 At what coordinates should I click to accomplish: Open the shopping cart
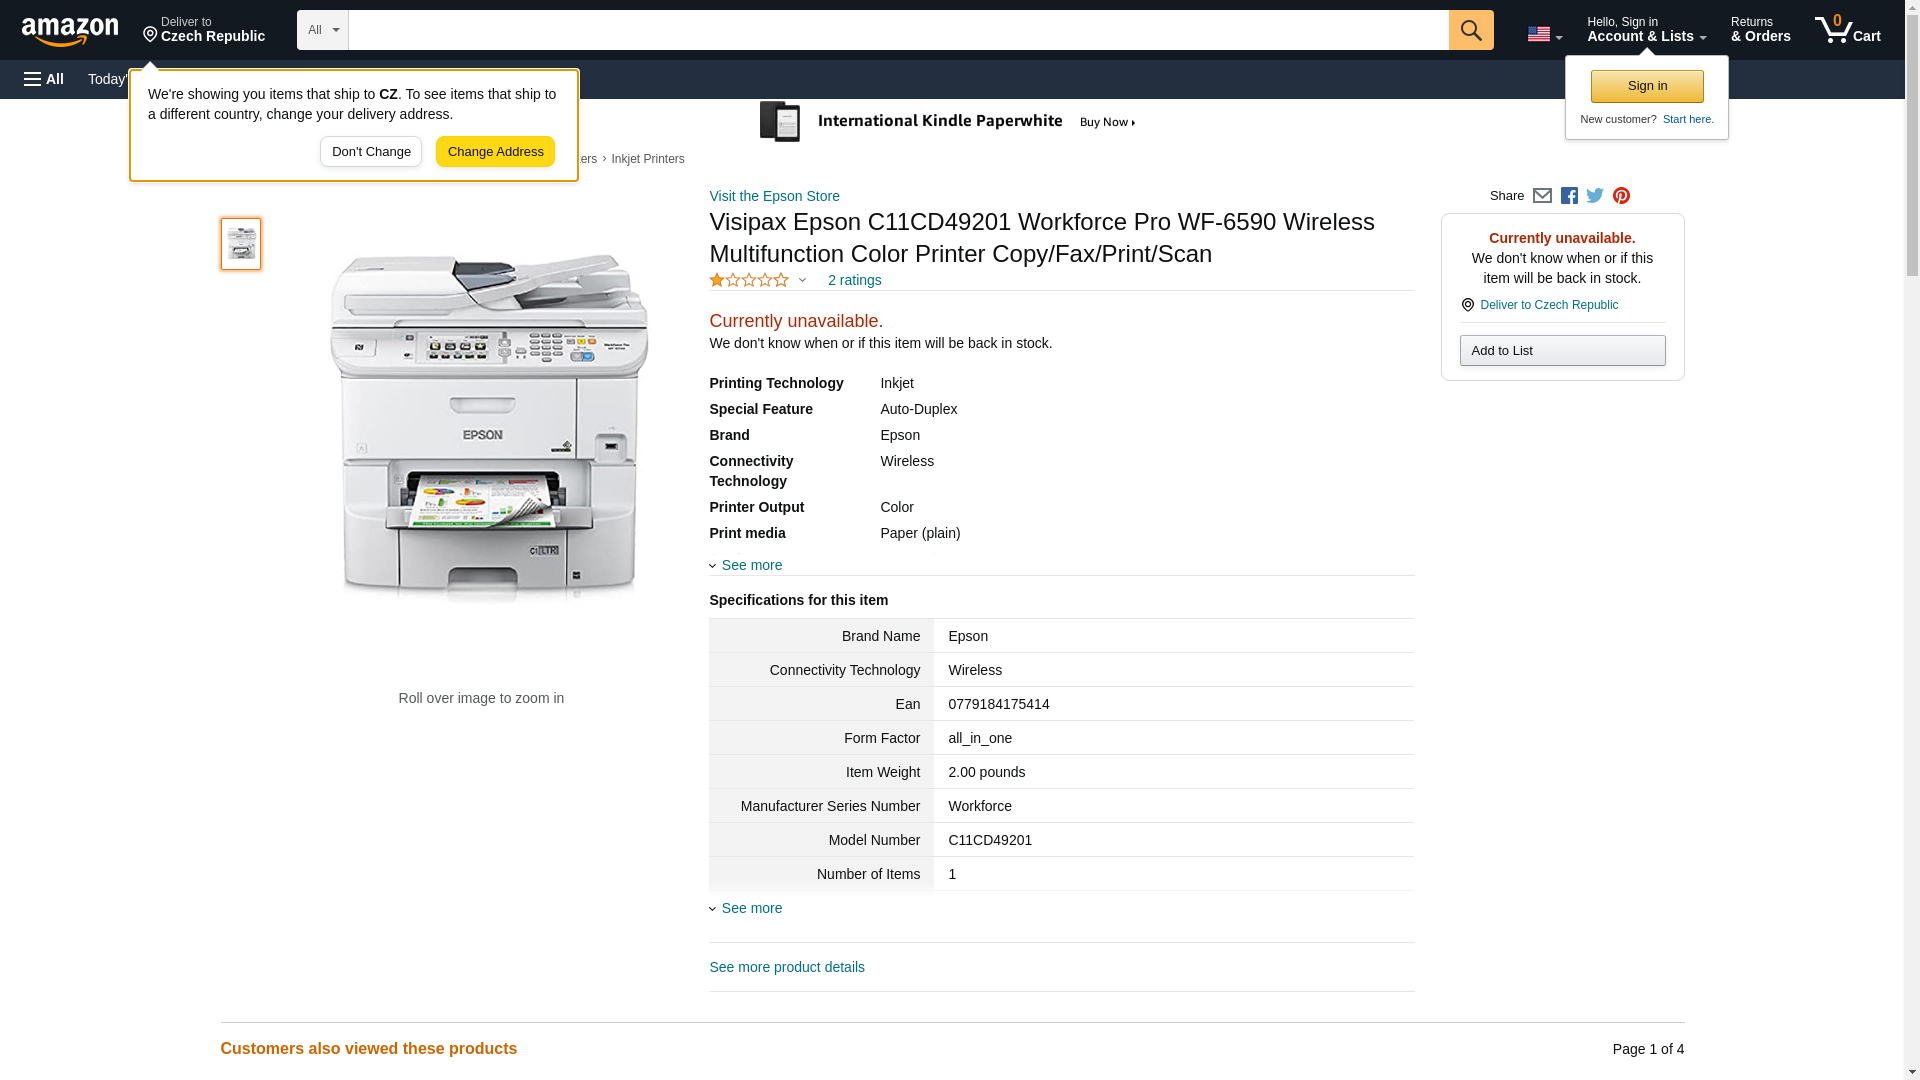[1847, 30]
